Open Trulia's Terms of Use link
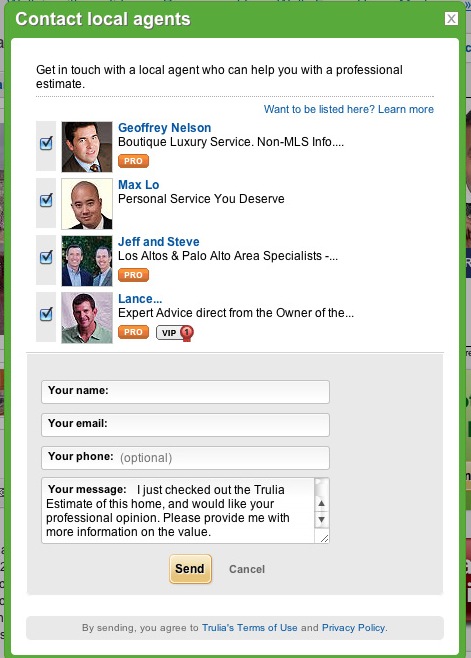The height and width of the screenshot is (658, 471). (x=250, y=628)
